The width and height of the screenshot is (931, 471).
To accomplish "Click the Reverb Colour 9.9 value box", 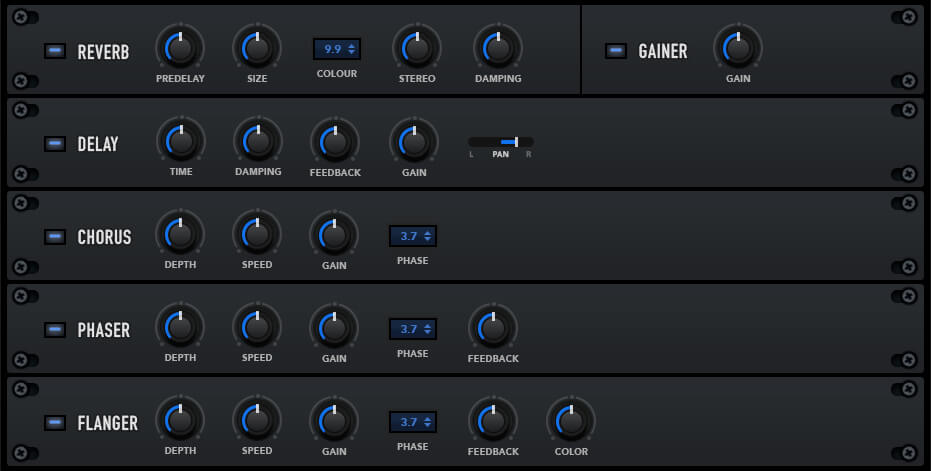I will [x=337, y=49].
